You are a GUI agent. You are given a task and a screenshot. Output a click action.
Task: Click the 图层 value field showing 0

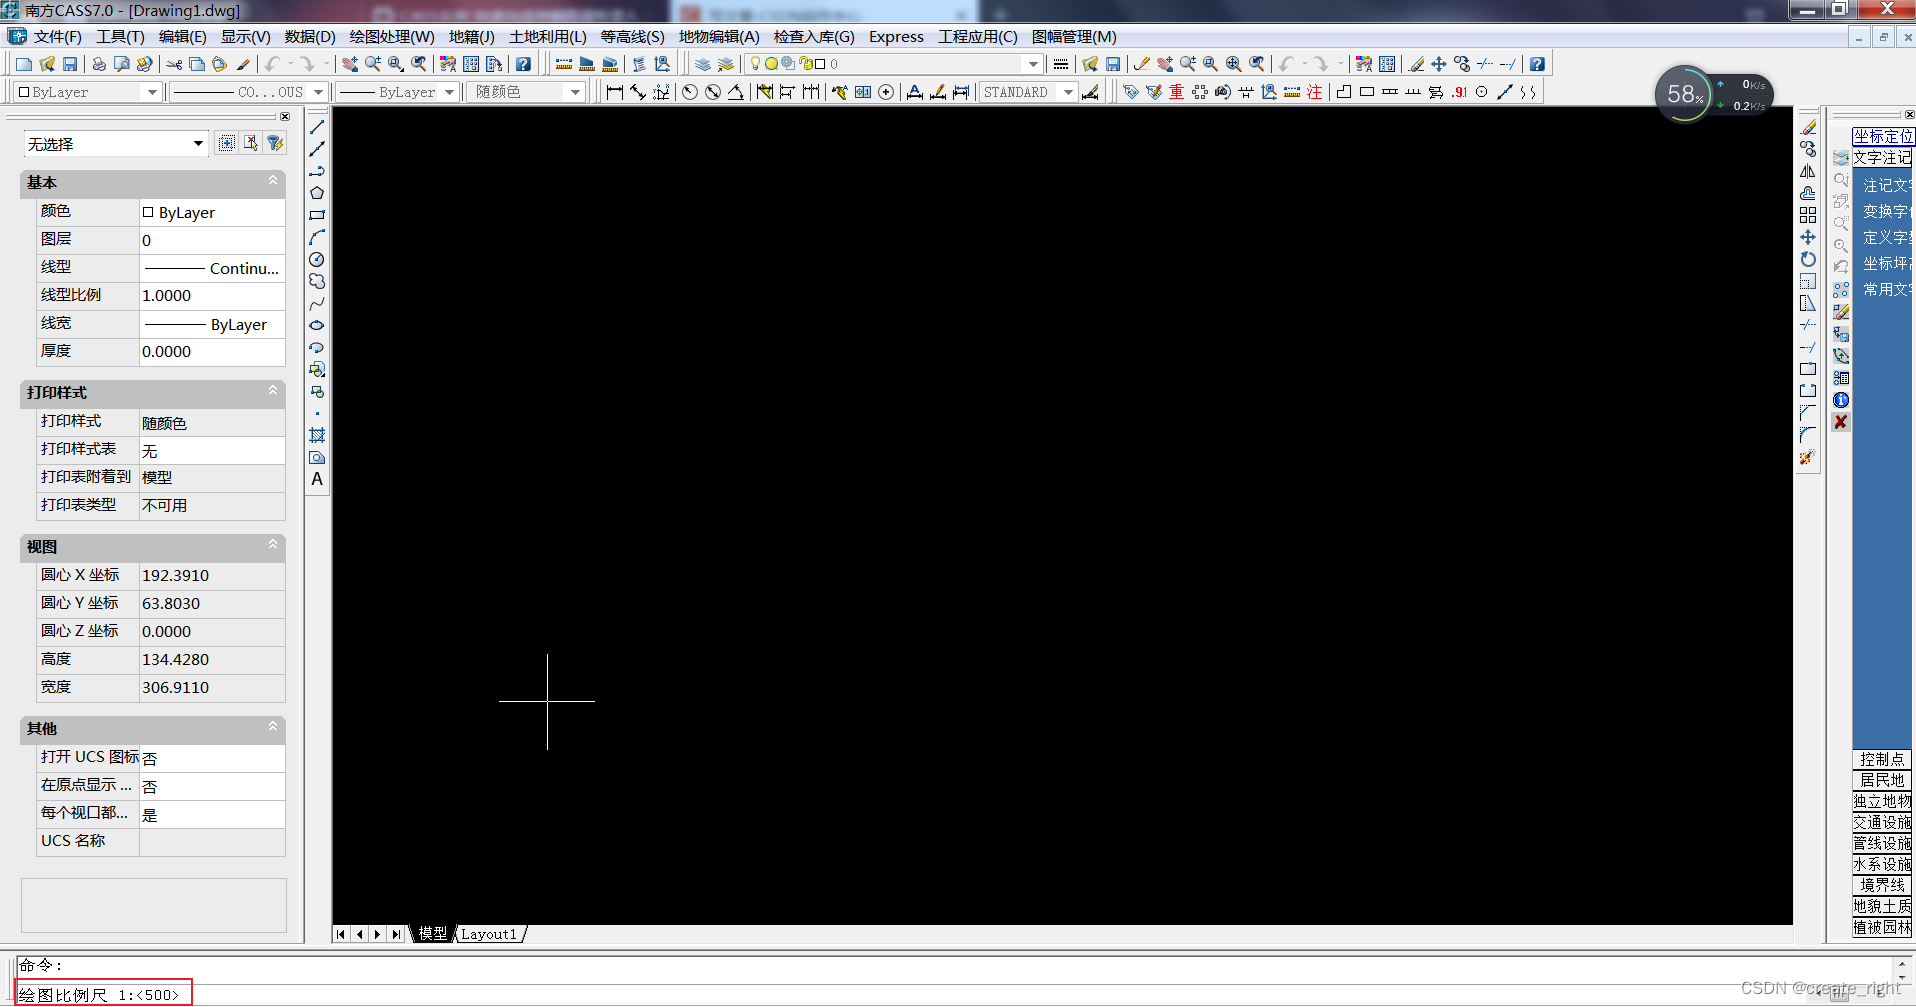pyautogui.click(x=212, y=240)
